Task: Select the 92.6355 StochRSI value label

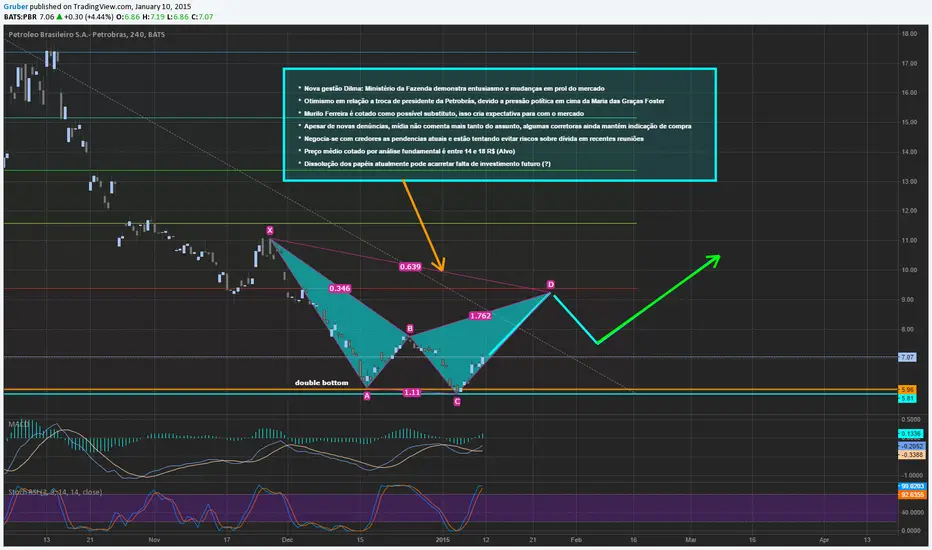Action: [x=912, y=495]
